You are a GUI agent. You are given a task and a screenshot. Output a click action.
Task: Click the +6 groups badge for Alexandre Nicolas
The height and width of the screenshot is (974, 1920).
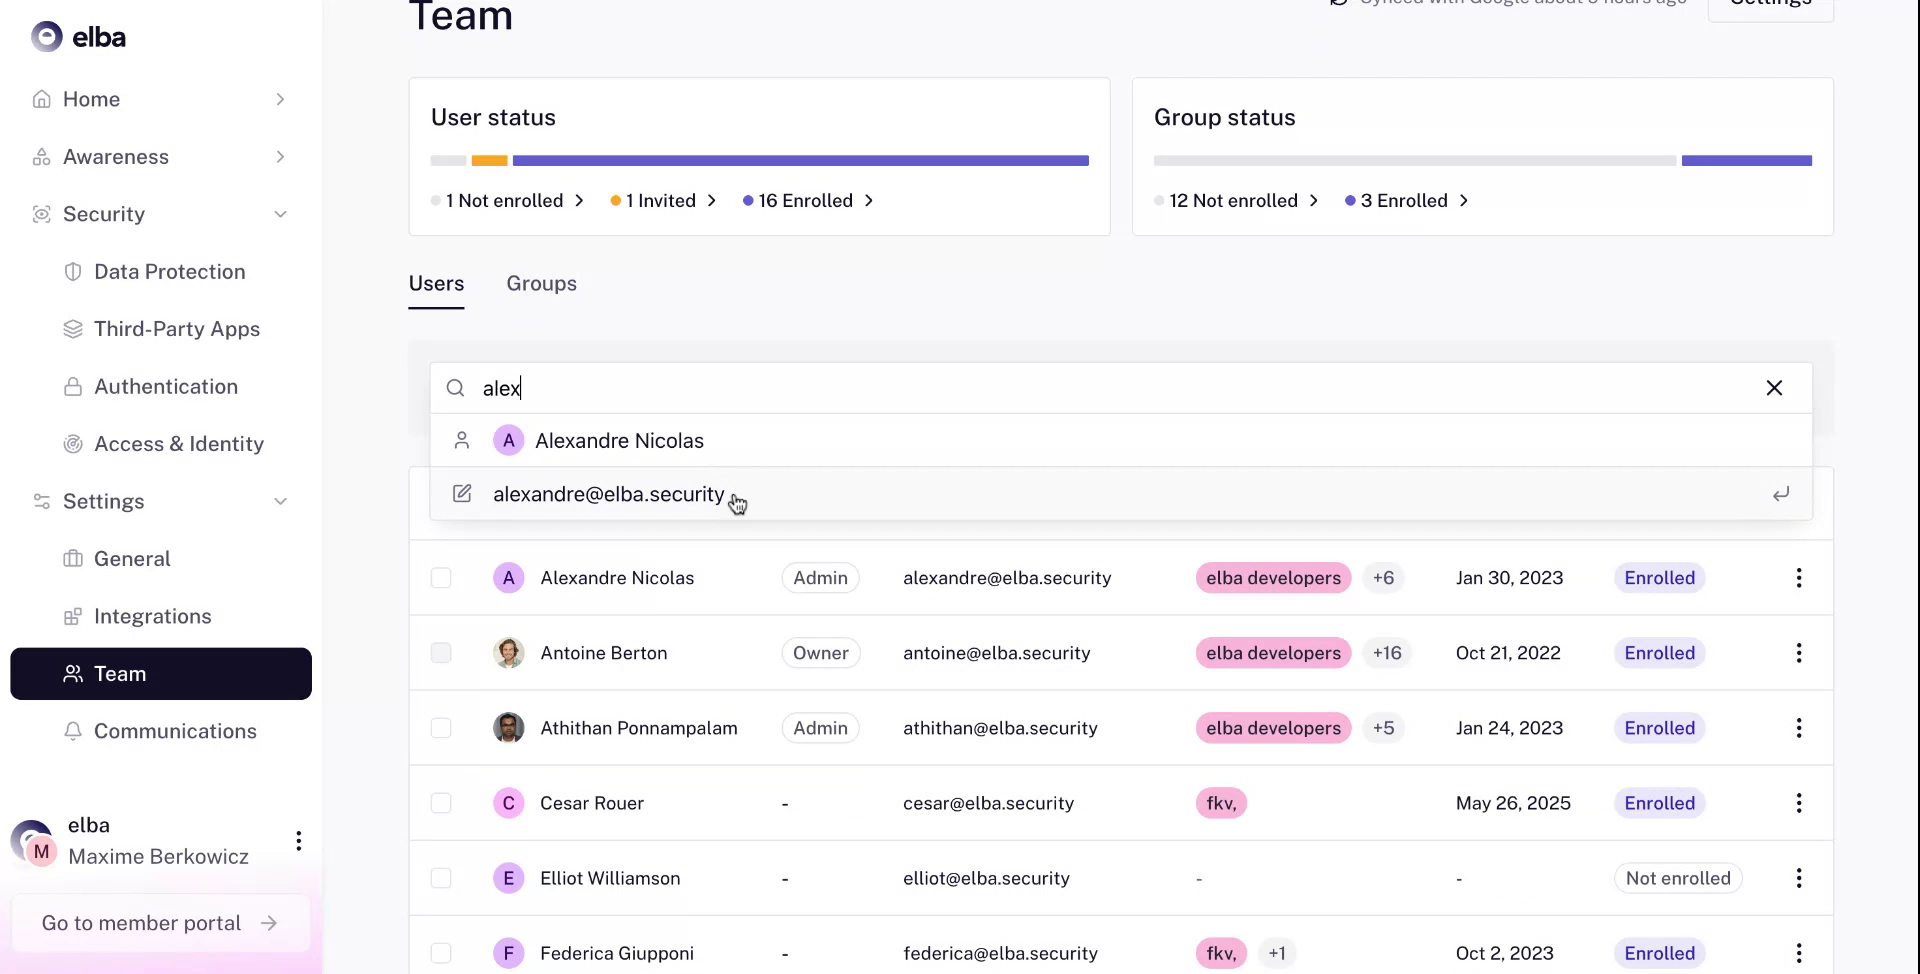1383,578
